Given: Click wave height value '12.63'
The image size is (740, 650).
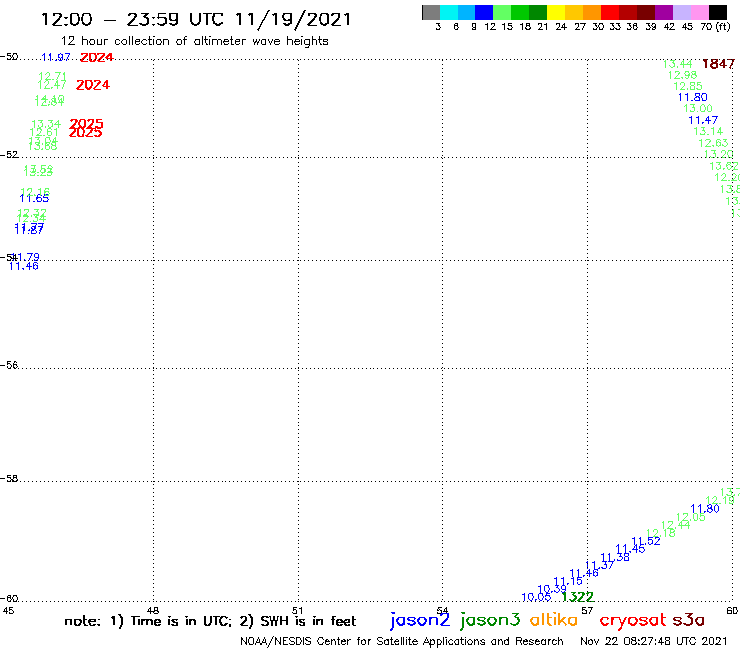Looking at the screenshot, I should click(713, 143).
